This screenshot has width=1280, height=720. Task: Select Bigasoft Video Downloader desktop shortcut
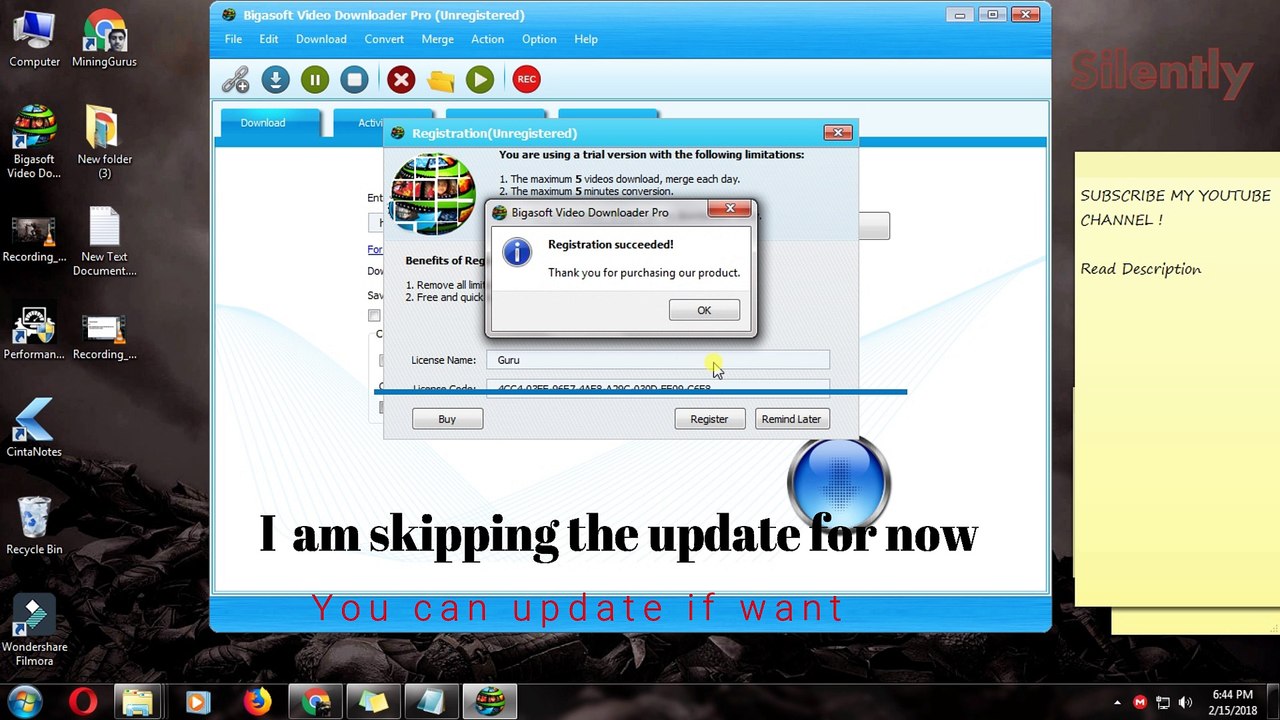tap(34, 142)
